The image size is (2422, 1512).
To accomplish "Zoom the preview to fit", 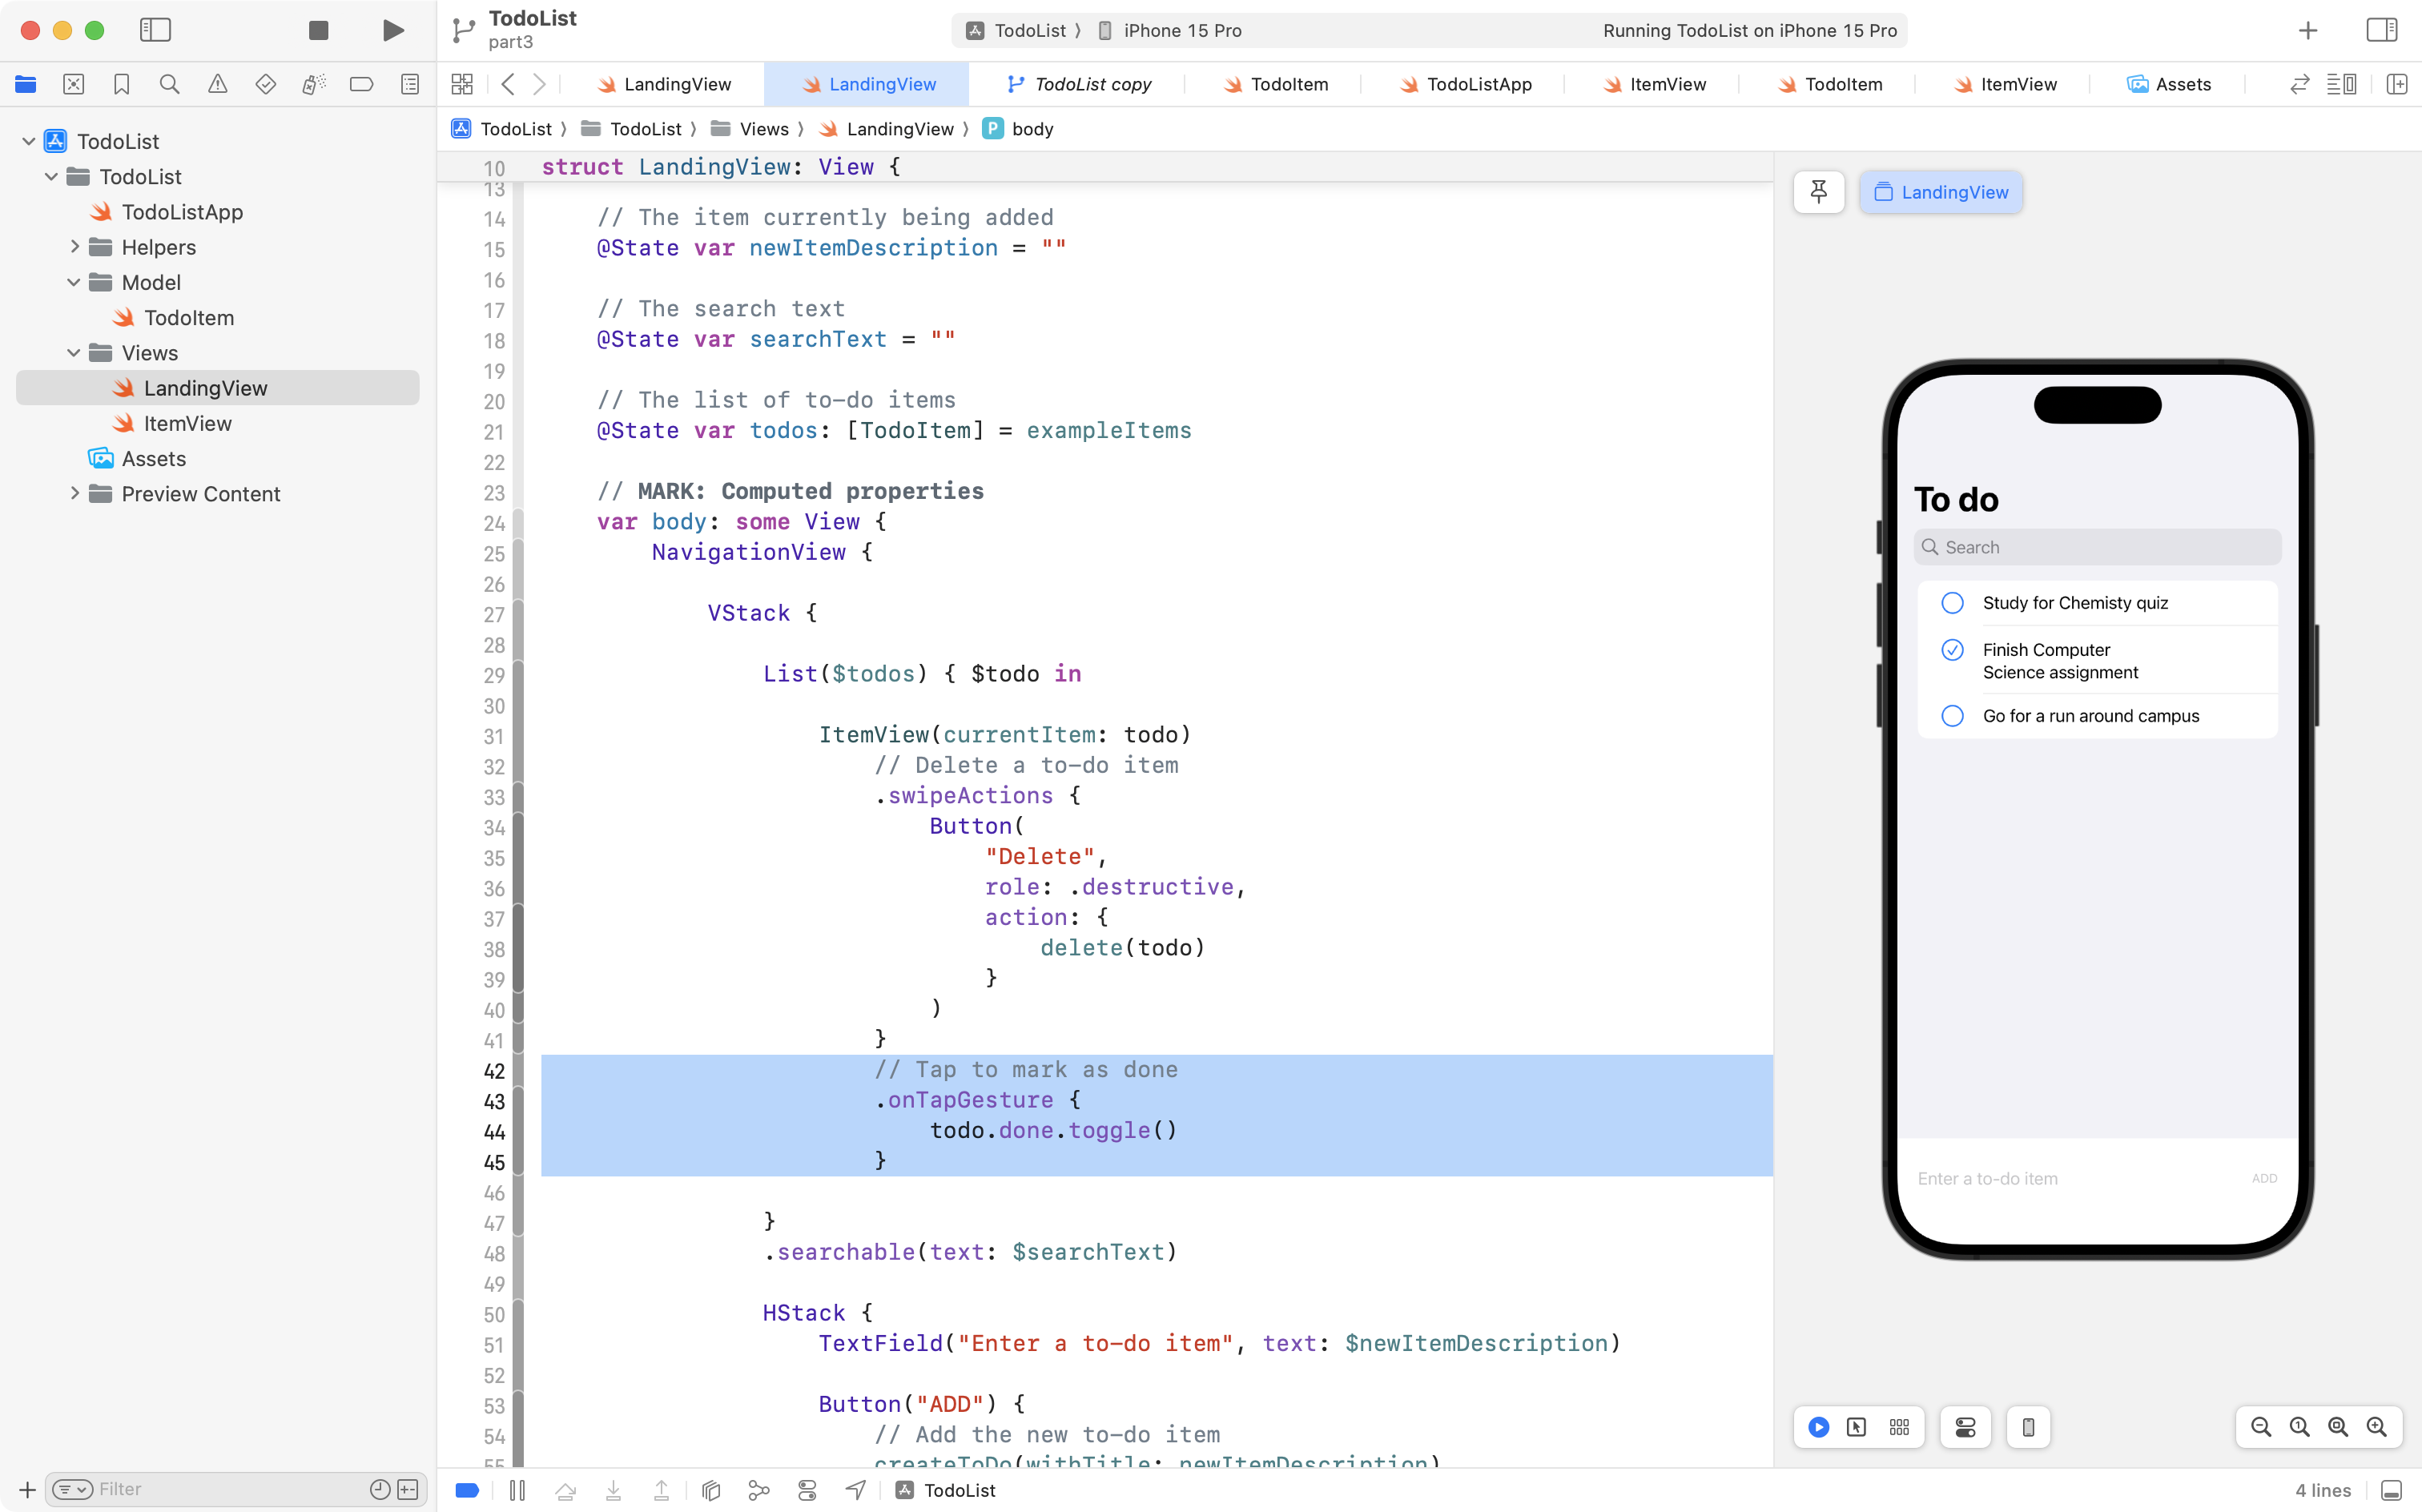I will coord(2338,1427).
